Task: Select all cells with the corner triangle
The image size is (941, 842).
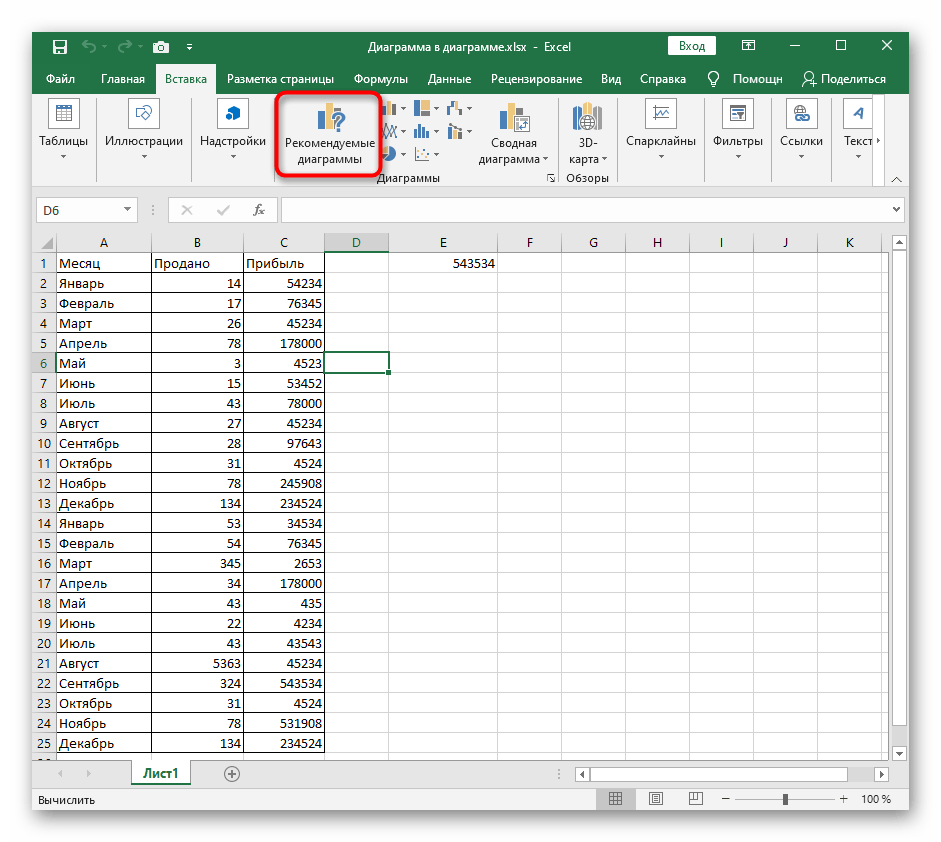Action: point(46,242)
